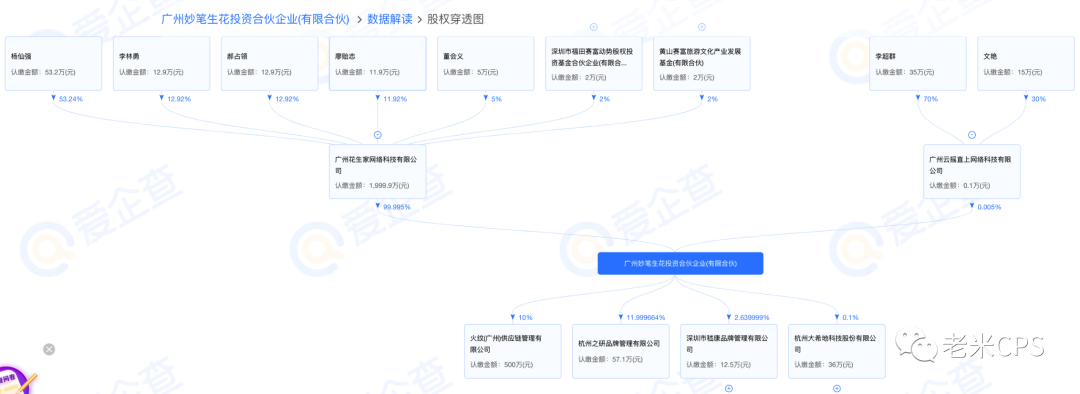Click the 70% share label under 李超群
1080x394 pixels.
pos(931,99)
